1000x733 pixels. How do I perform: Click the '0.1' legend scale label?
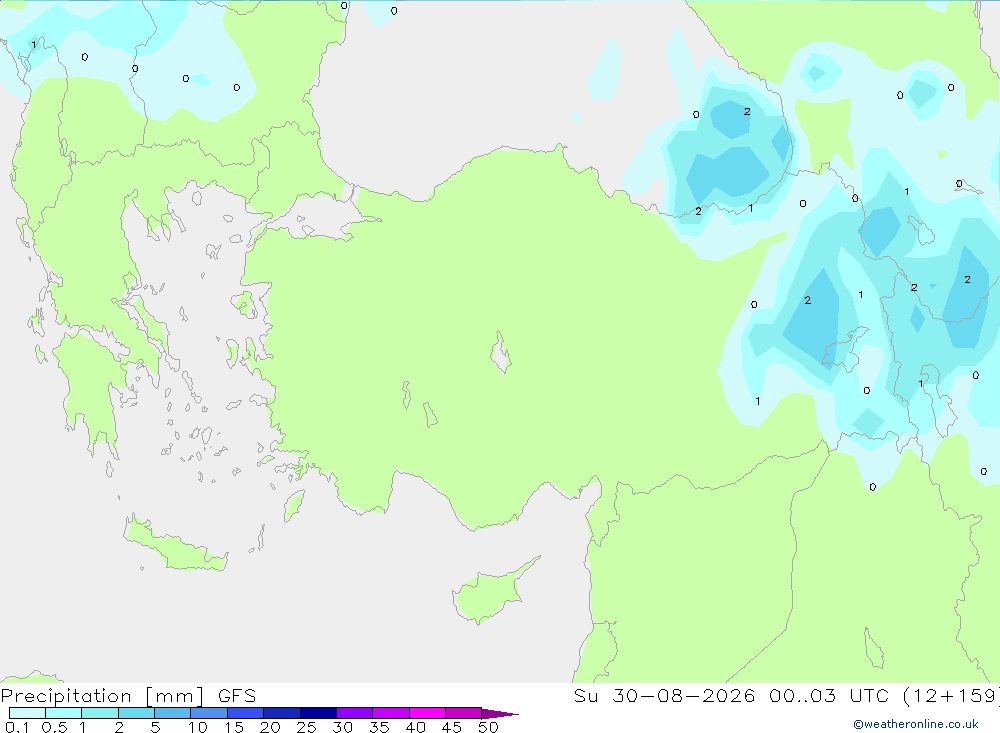[x=17, y=727]
